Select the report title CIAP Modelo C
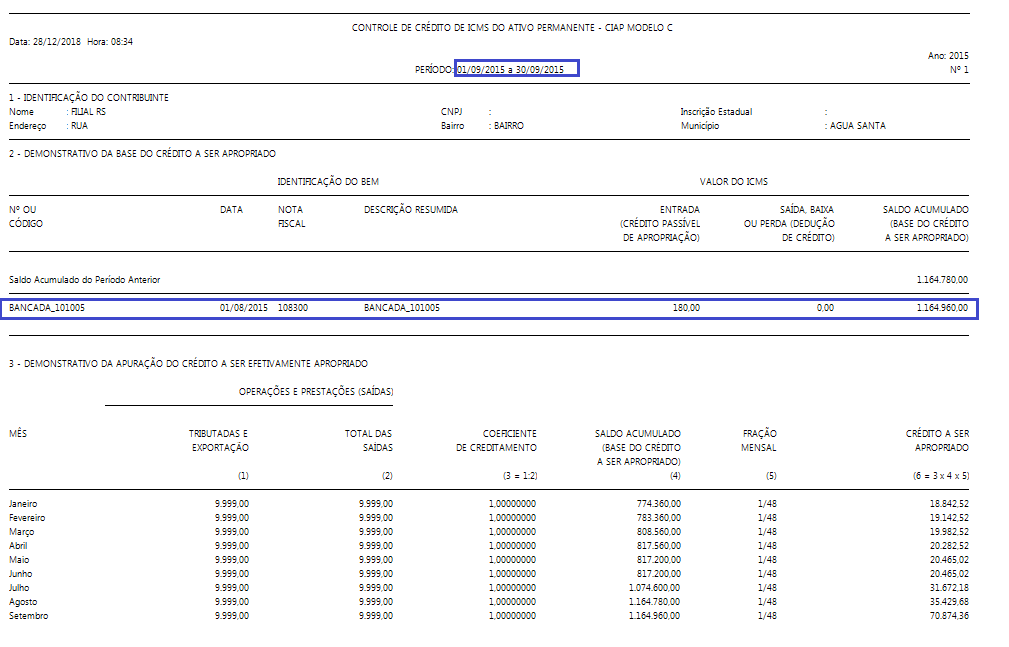 (x=512, y=28)
